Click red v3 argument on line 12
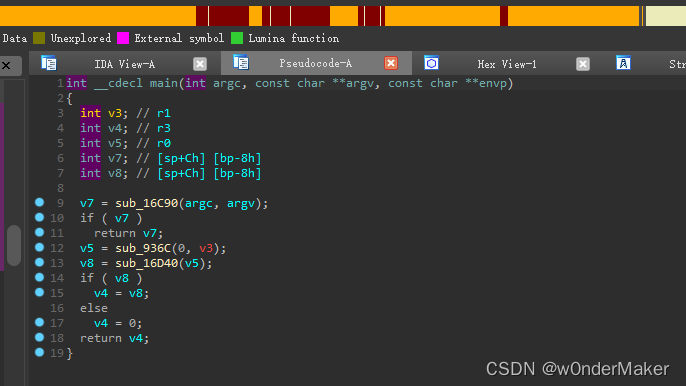The image size is (686, 386). (x=206, y=248)
